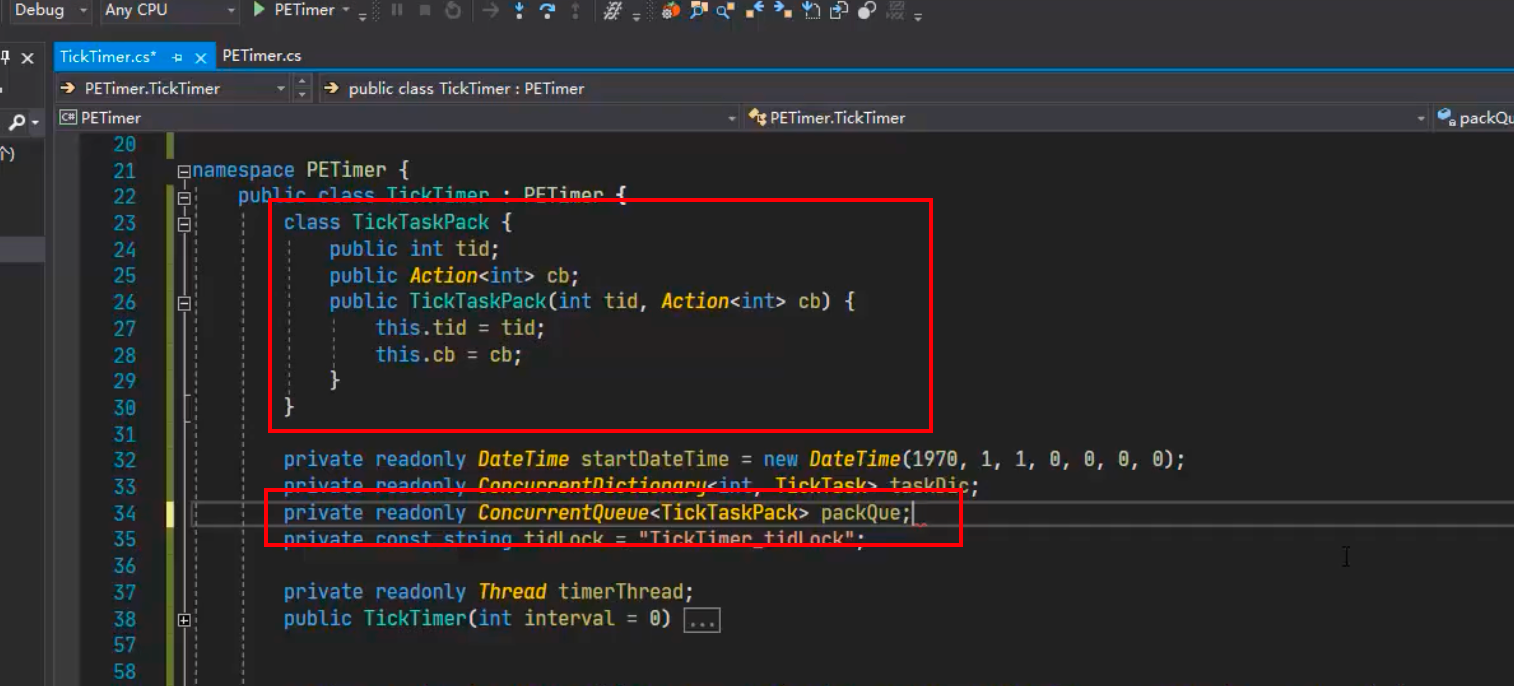Click the Step Over icon
The width and height of the screenshot is (1514, 686).
coord(547,10)
